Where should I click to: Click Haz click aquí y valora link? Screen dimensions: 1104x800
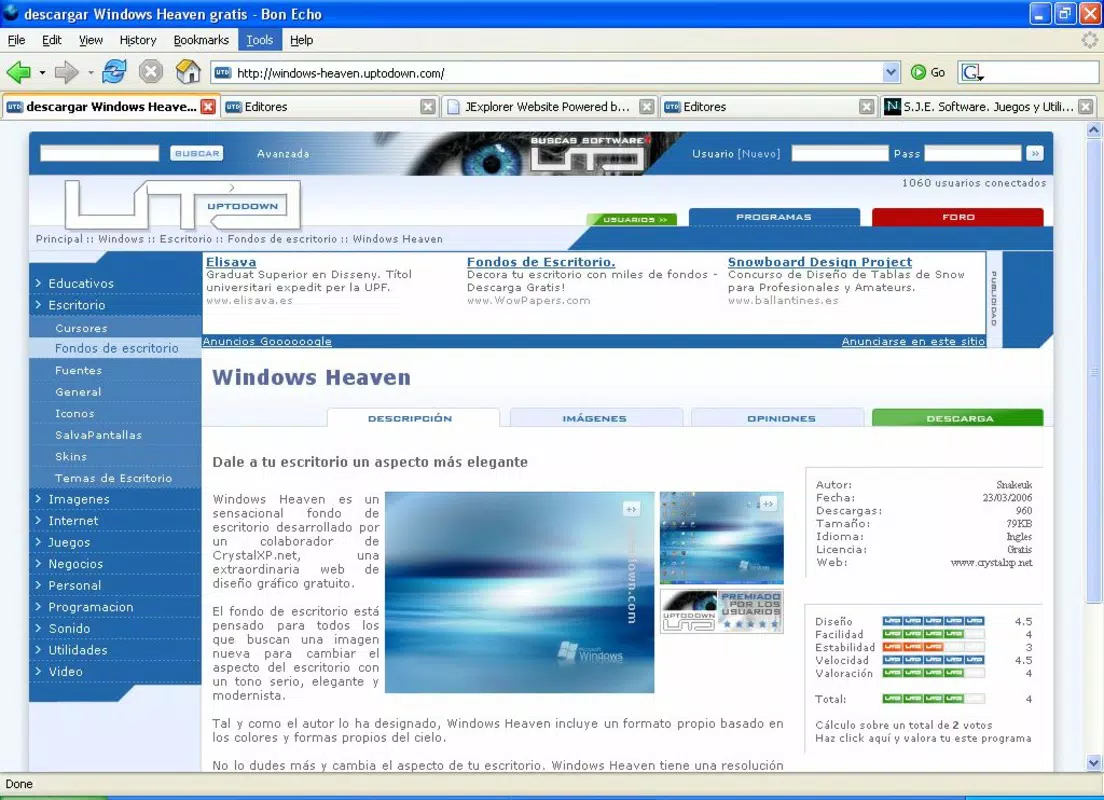point(923,738)
